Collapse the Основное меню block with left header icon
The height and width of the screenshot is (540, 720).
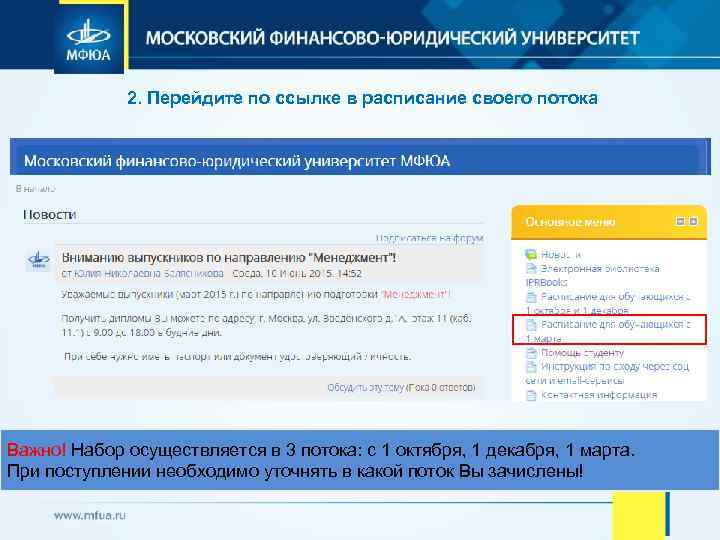[x=680, y=221]
